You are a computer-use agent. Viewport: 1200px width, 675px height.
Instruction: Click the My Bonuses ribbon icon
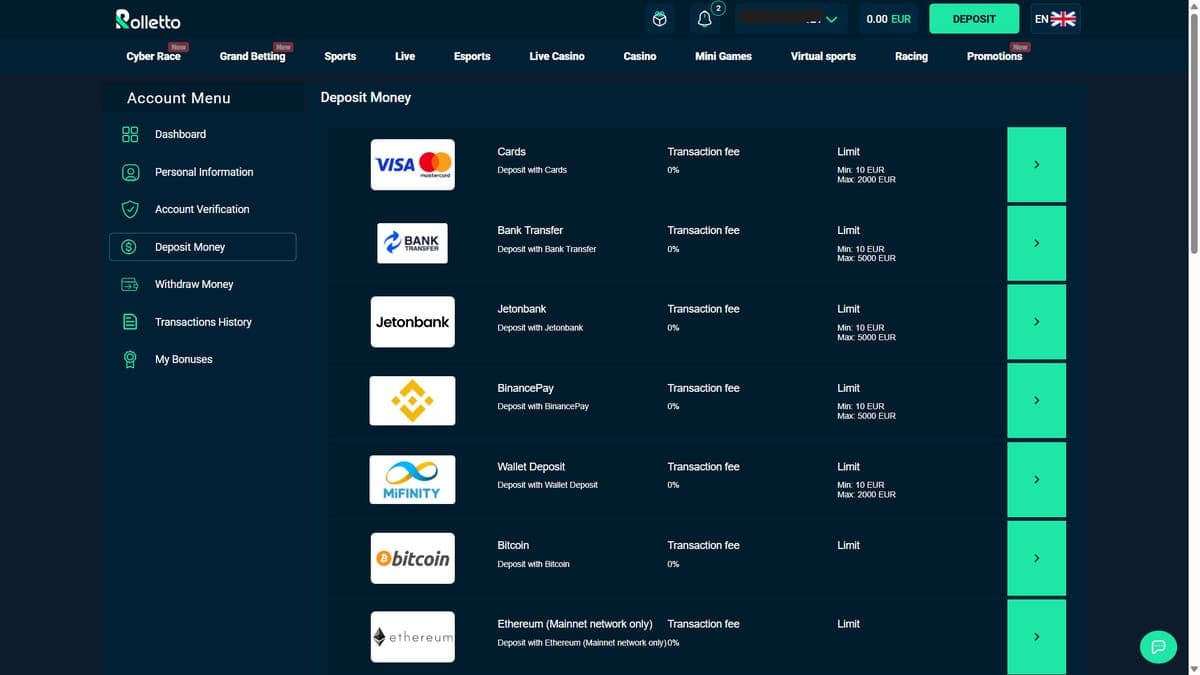tap(130, 359)
